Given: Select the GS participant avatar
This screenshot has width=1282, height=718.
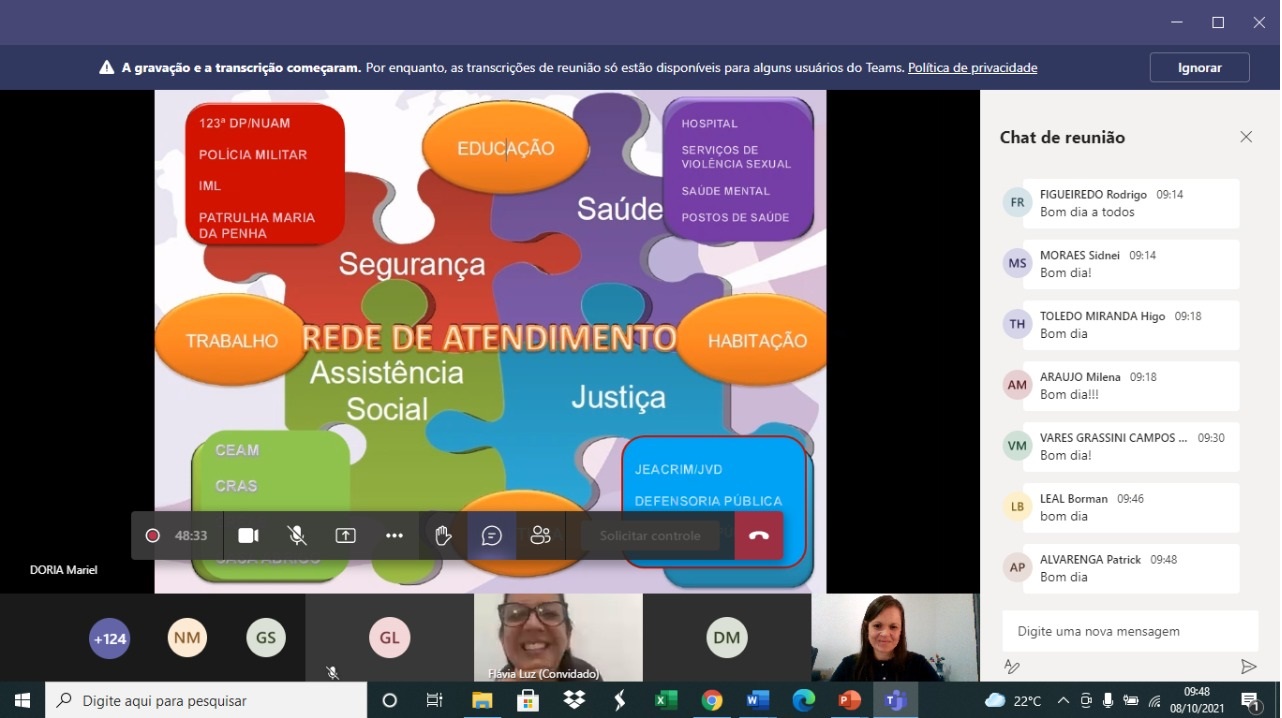Looking at the screenshot, I should coord(265,638).
